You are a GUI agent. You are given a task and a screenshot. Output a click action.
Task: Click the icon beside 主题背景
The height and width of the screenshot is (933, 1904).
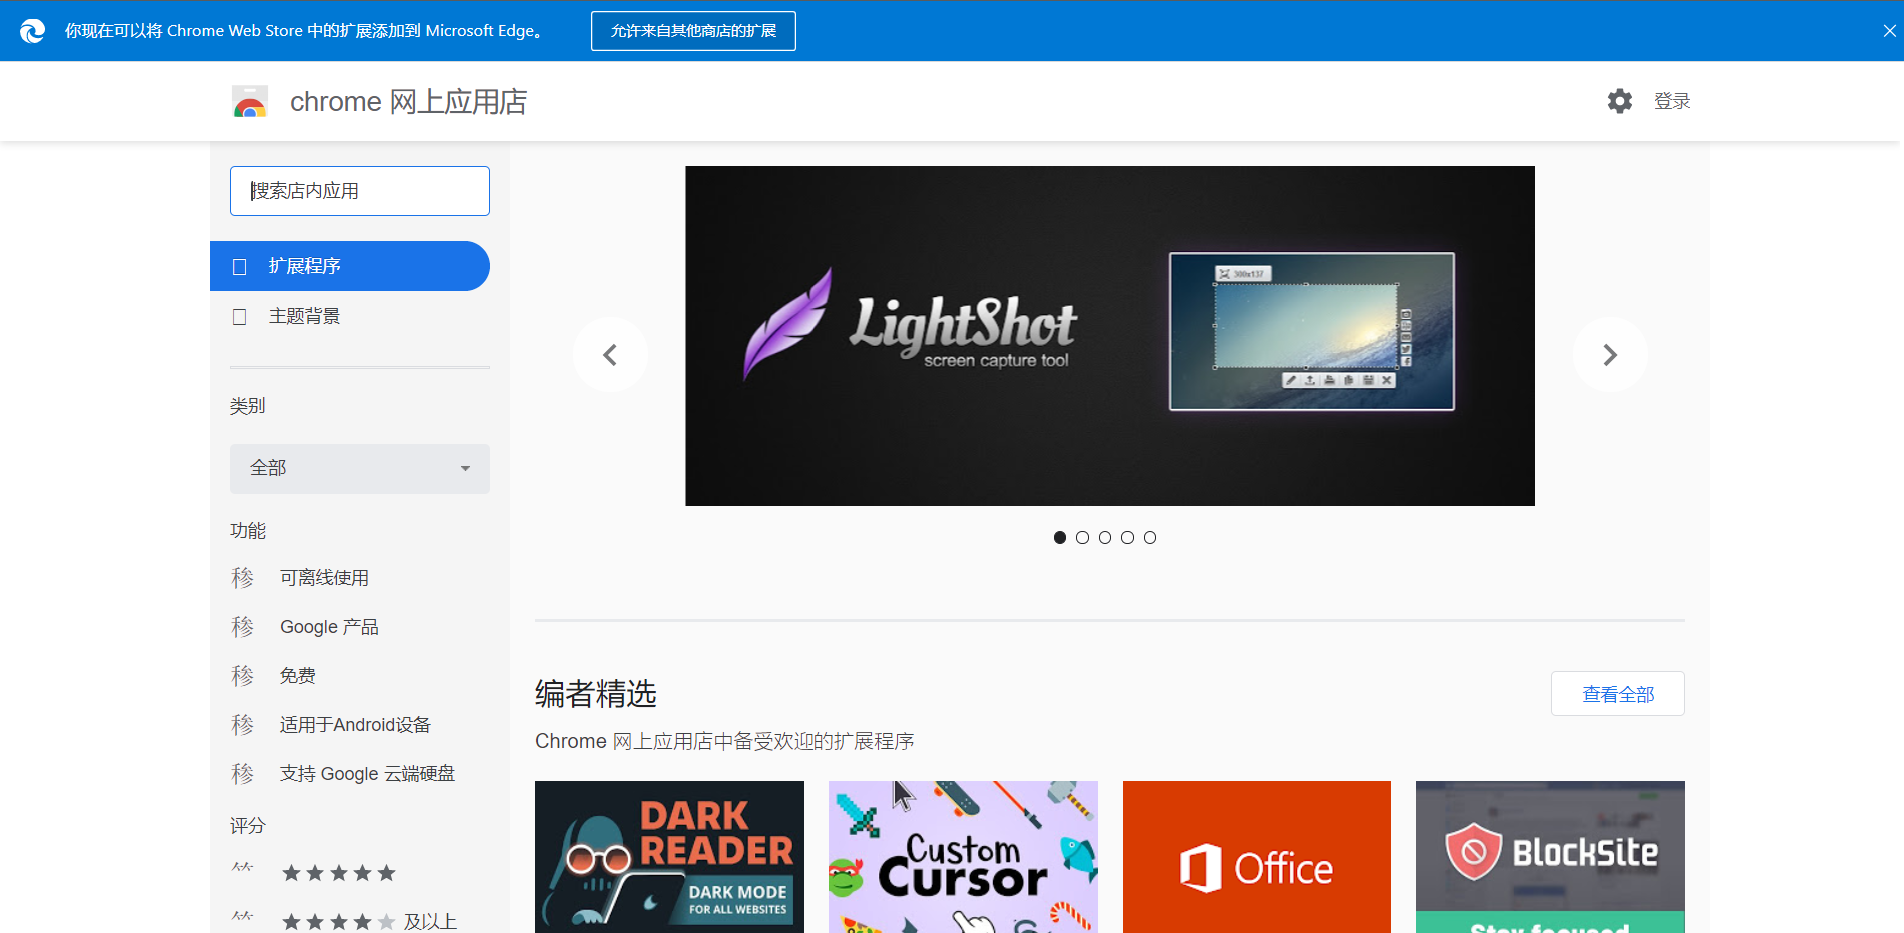pos(240,317)
